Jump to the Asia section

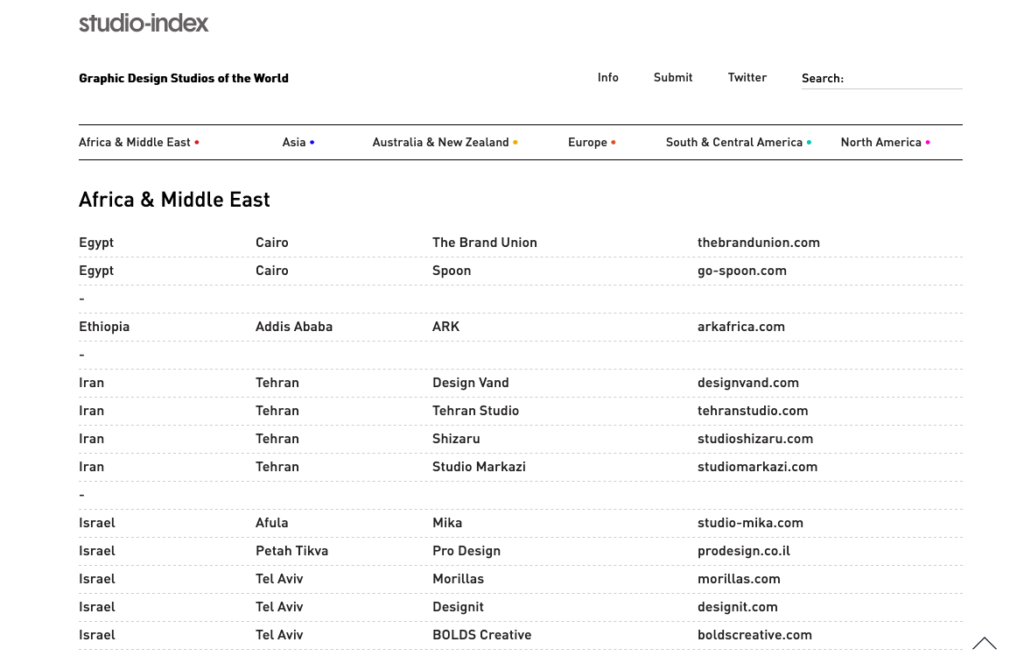[294, 143]
